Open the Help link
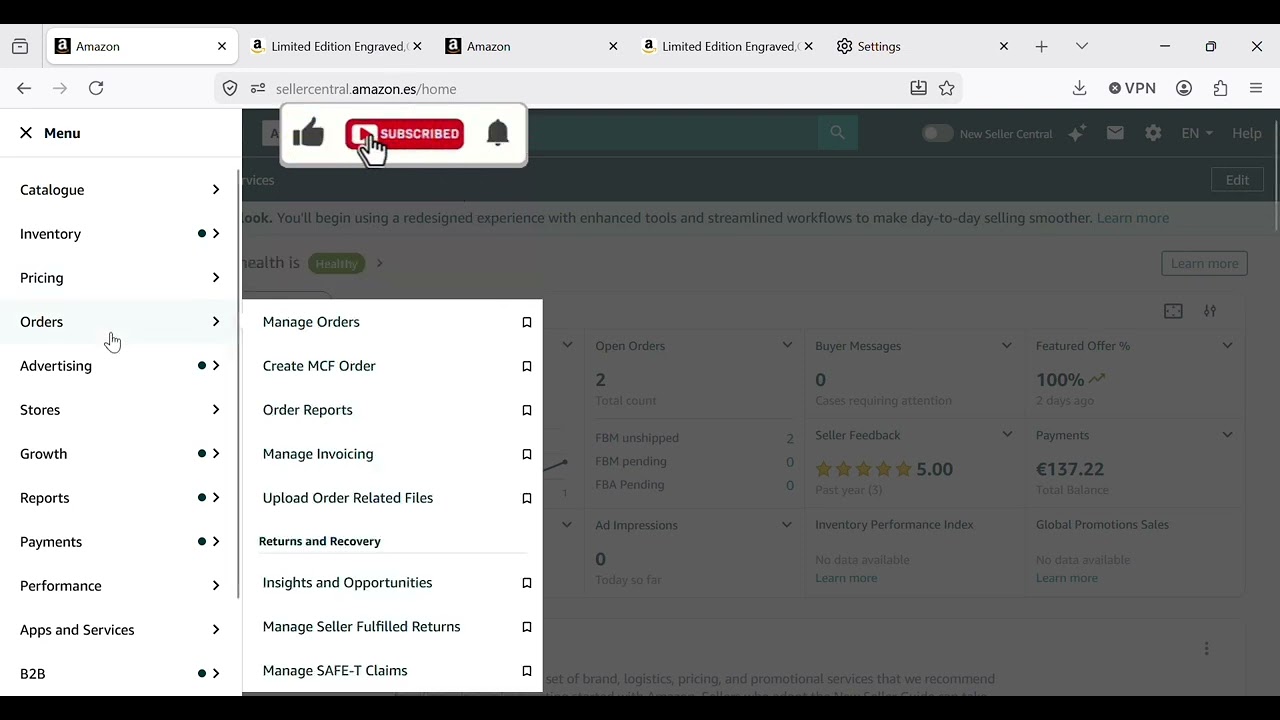Screen dimensions: 1280x720 [x=1246, y=133]
